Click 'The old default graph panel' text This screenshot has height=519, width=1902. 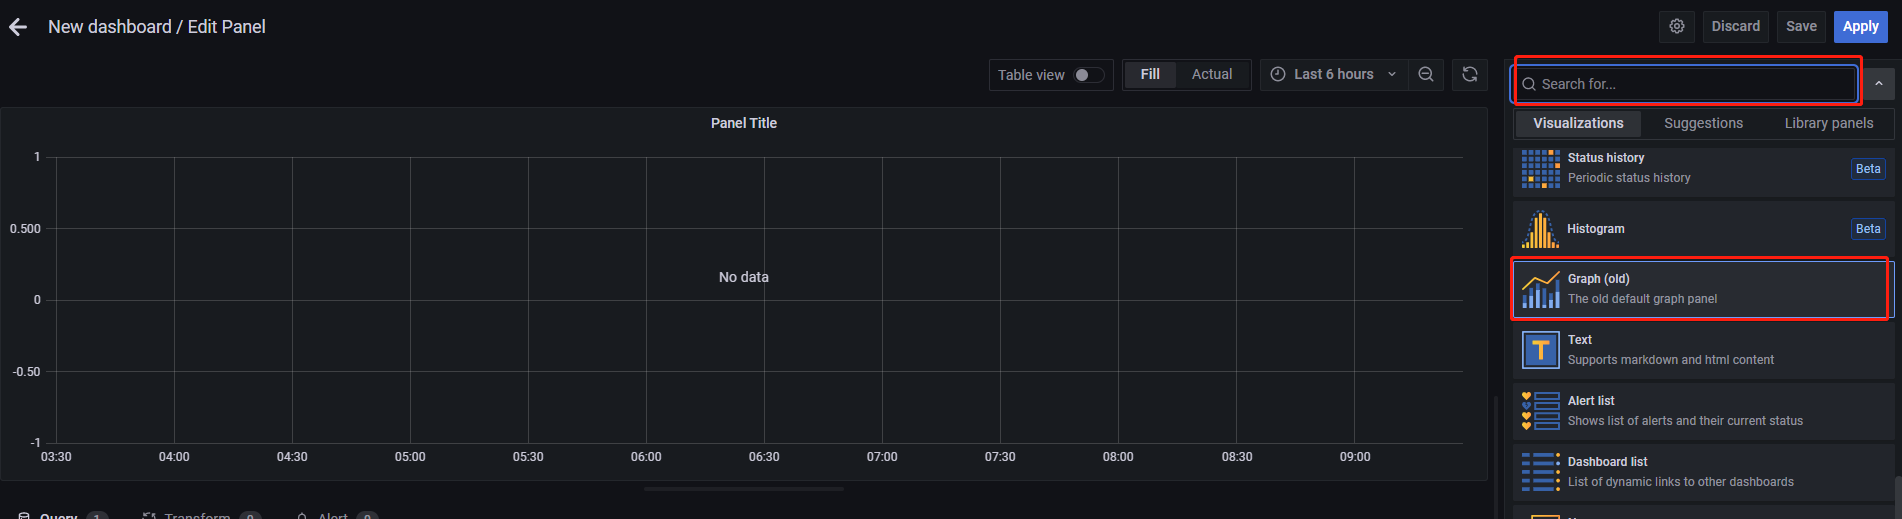[x=1642, y=299]
